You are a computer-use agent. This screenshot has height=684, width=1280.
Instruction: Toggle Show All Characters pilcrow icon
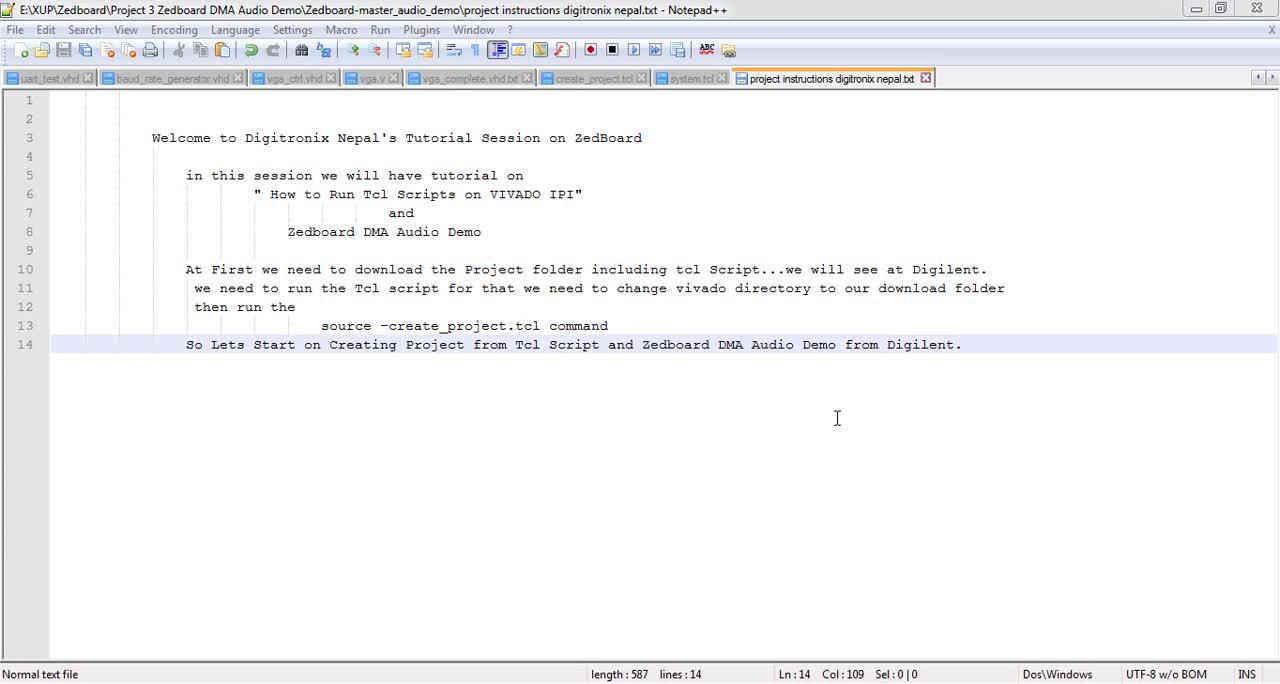pos(475,50)
